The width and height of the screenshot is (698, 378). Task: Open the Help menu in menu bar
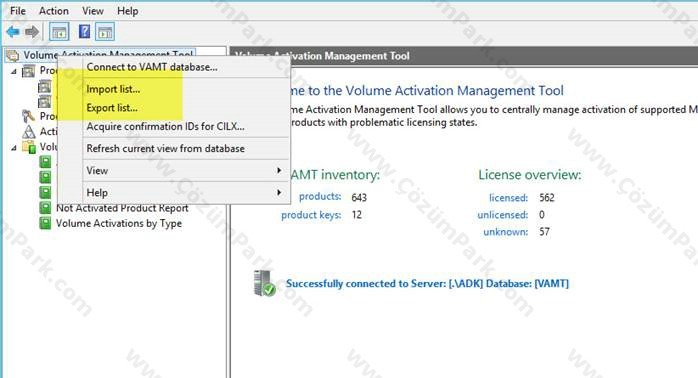[x=128, y=11]
